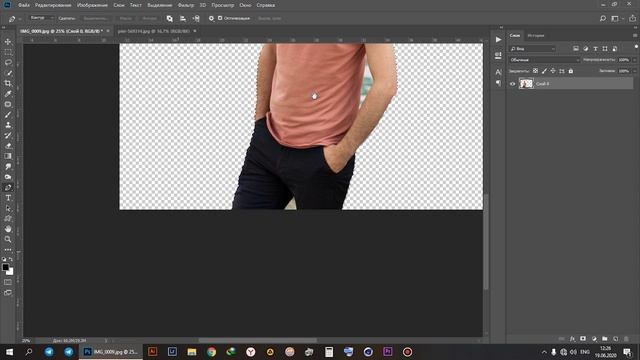Toggle lock all padlock icon

click(x=571, y=71)
